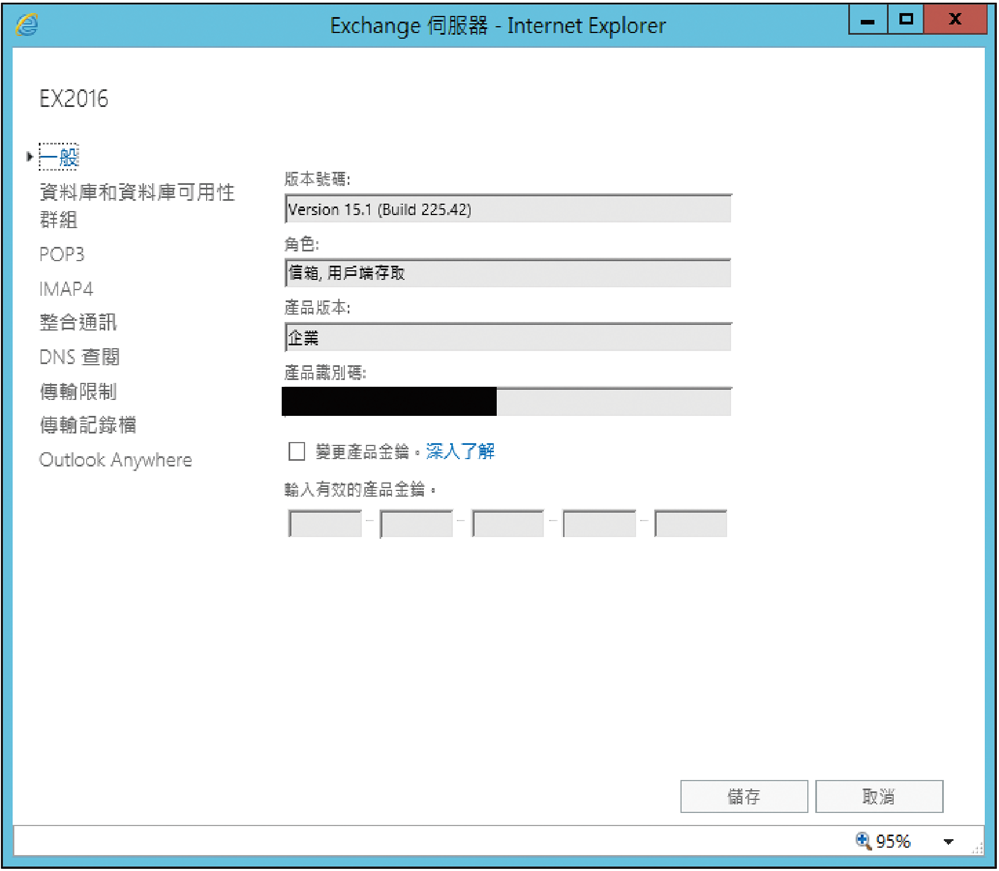Click the 版本號碼 field showing Version 15.1
Viewport: 999px width, 871px height.
(508, 209)
